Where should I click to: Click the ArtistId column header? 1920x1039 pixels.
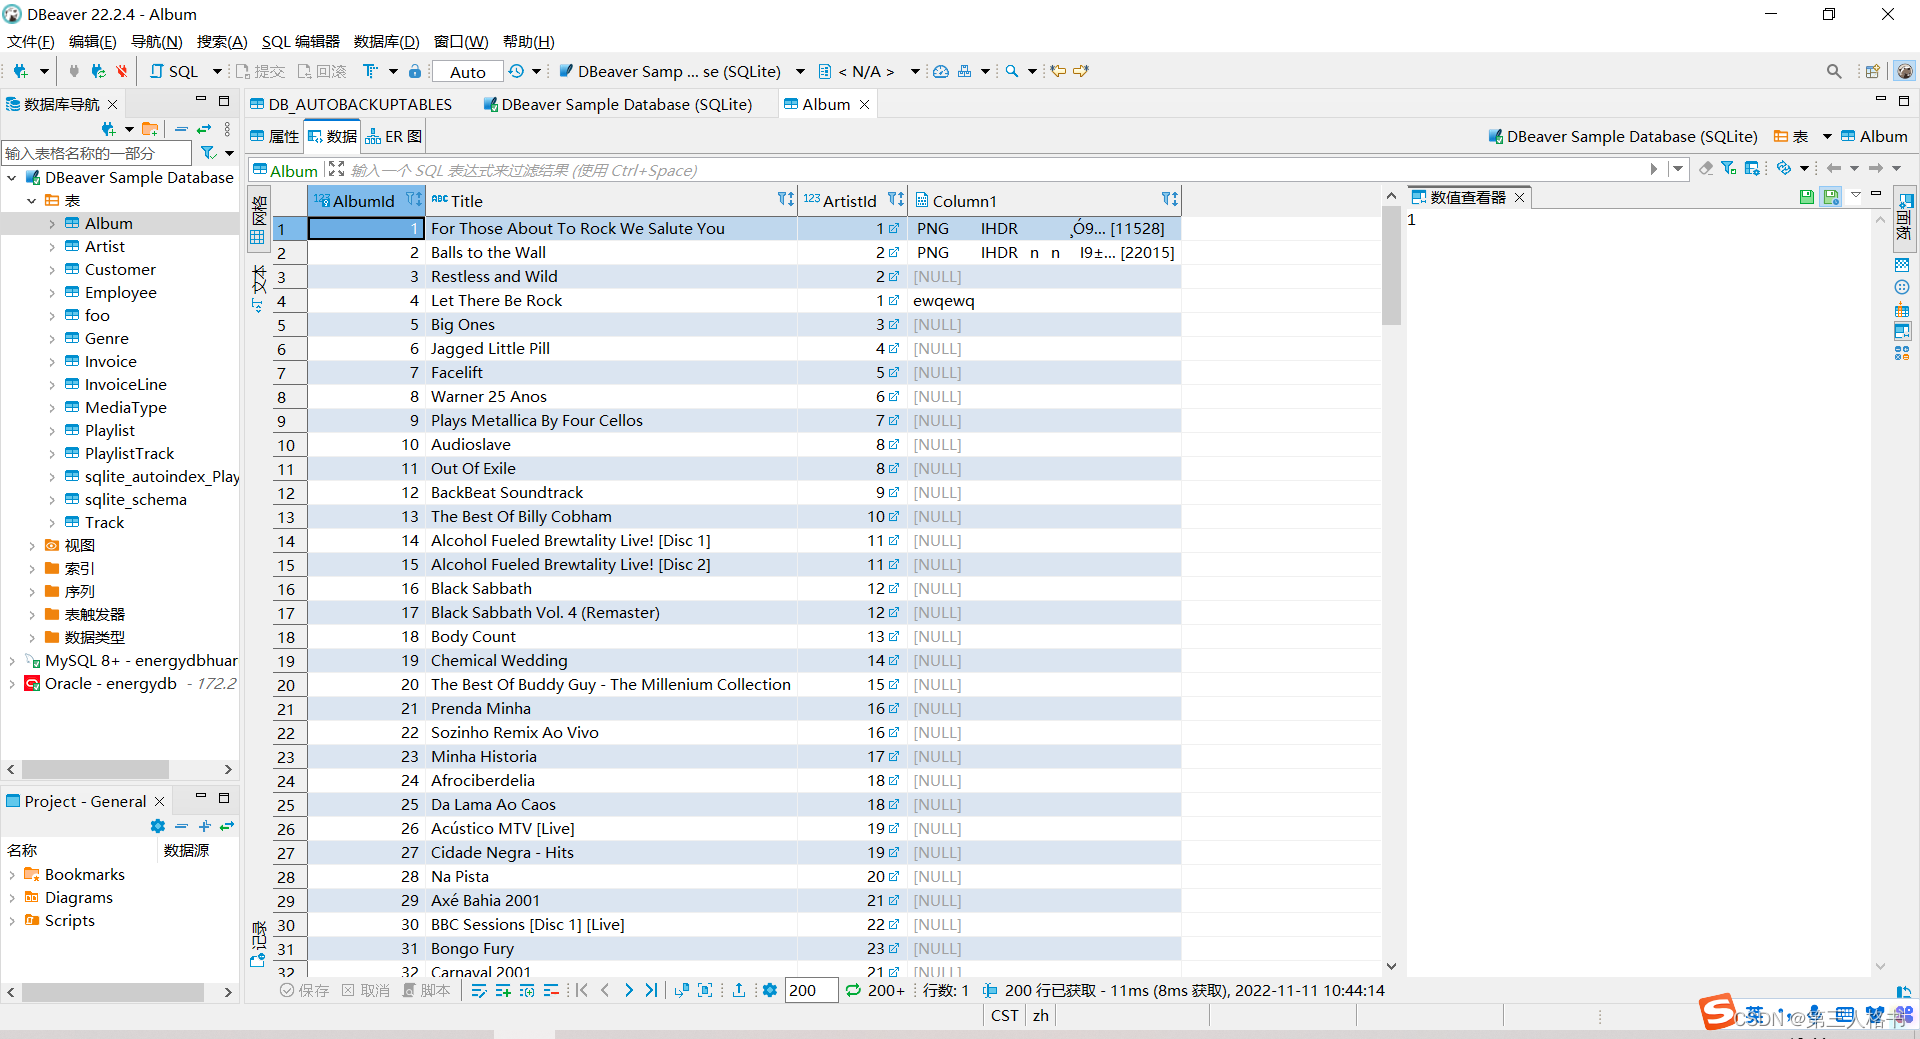pyautogui.click(x=852, y=201)
